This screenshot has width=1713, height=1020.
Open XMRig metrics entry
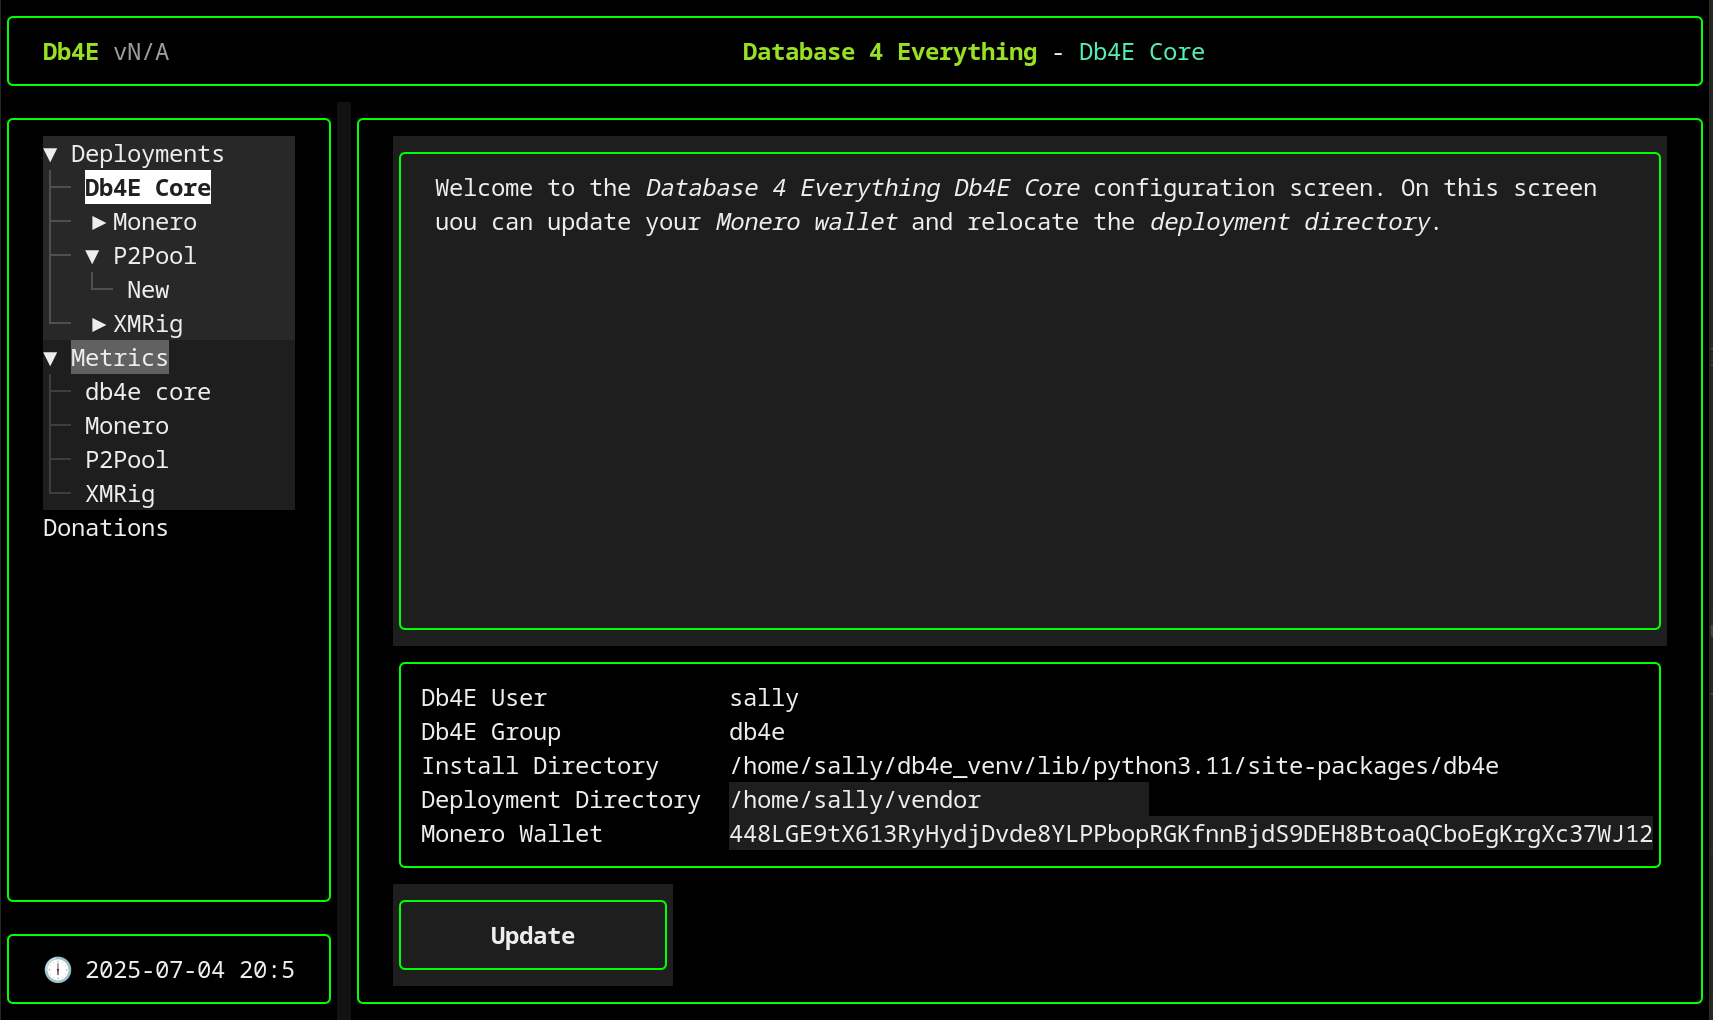[120, 494]
